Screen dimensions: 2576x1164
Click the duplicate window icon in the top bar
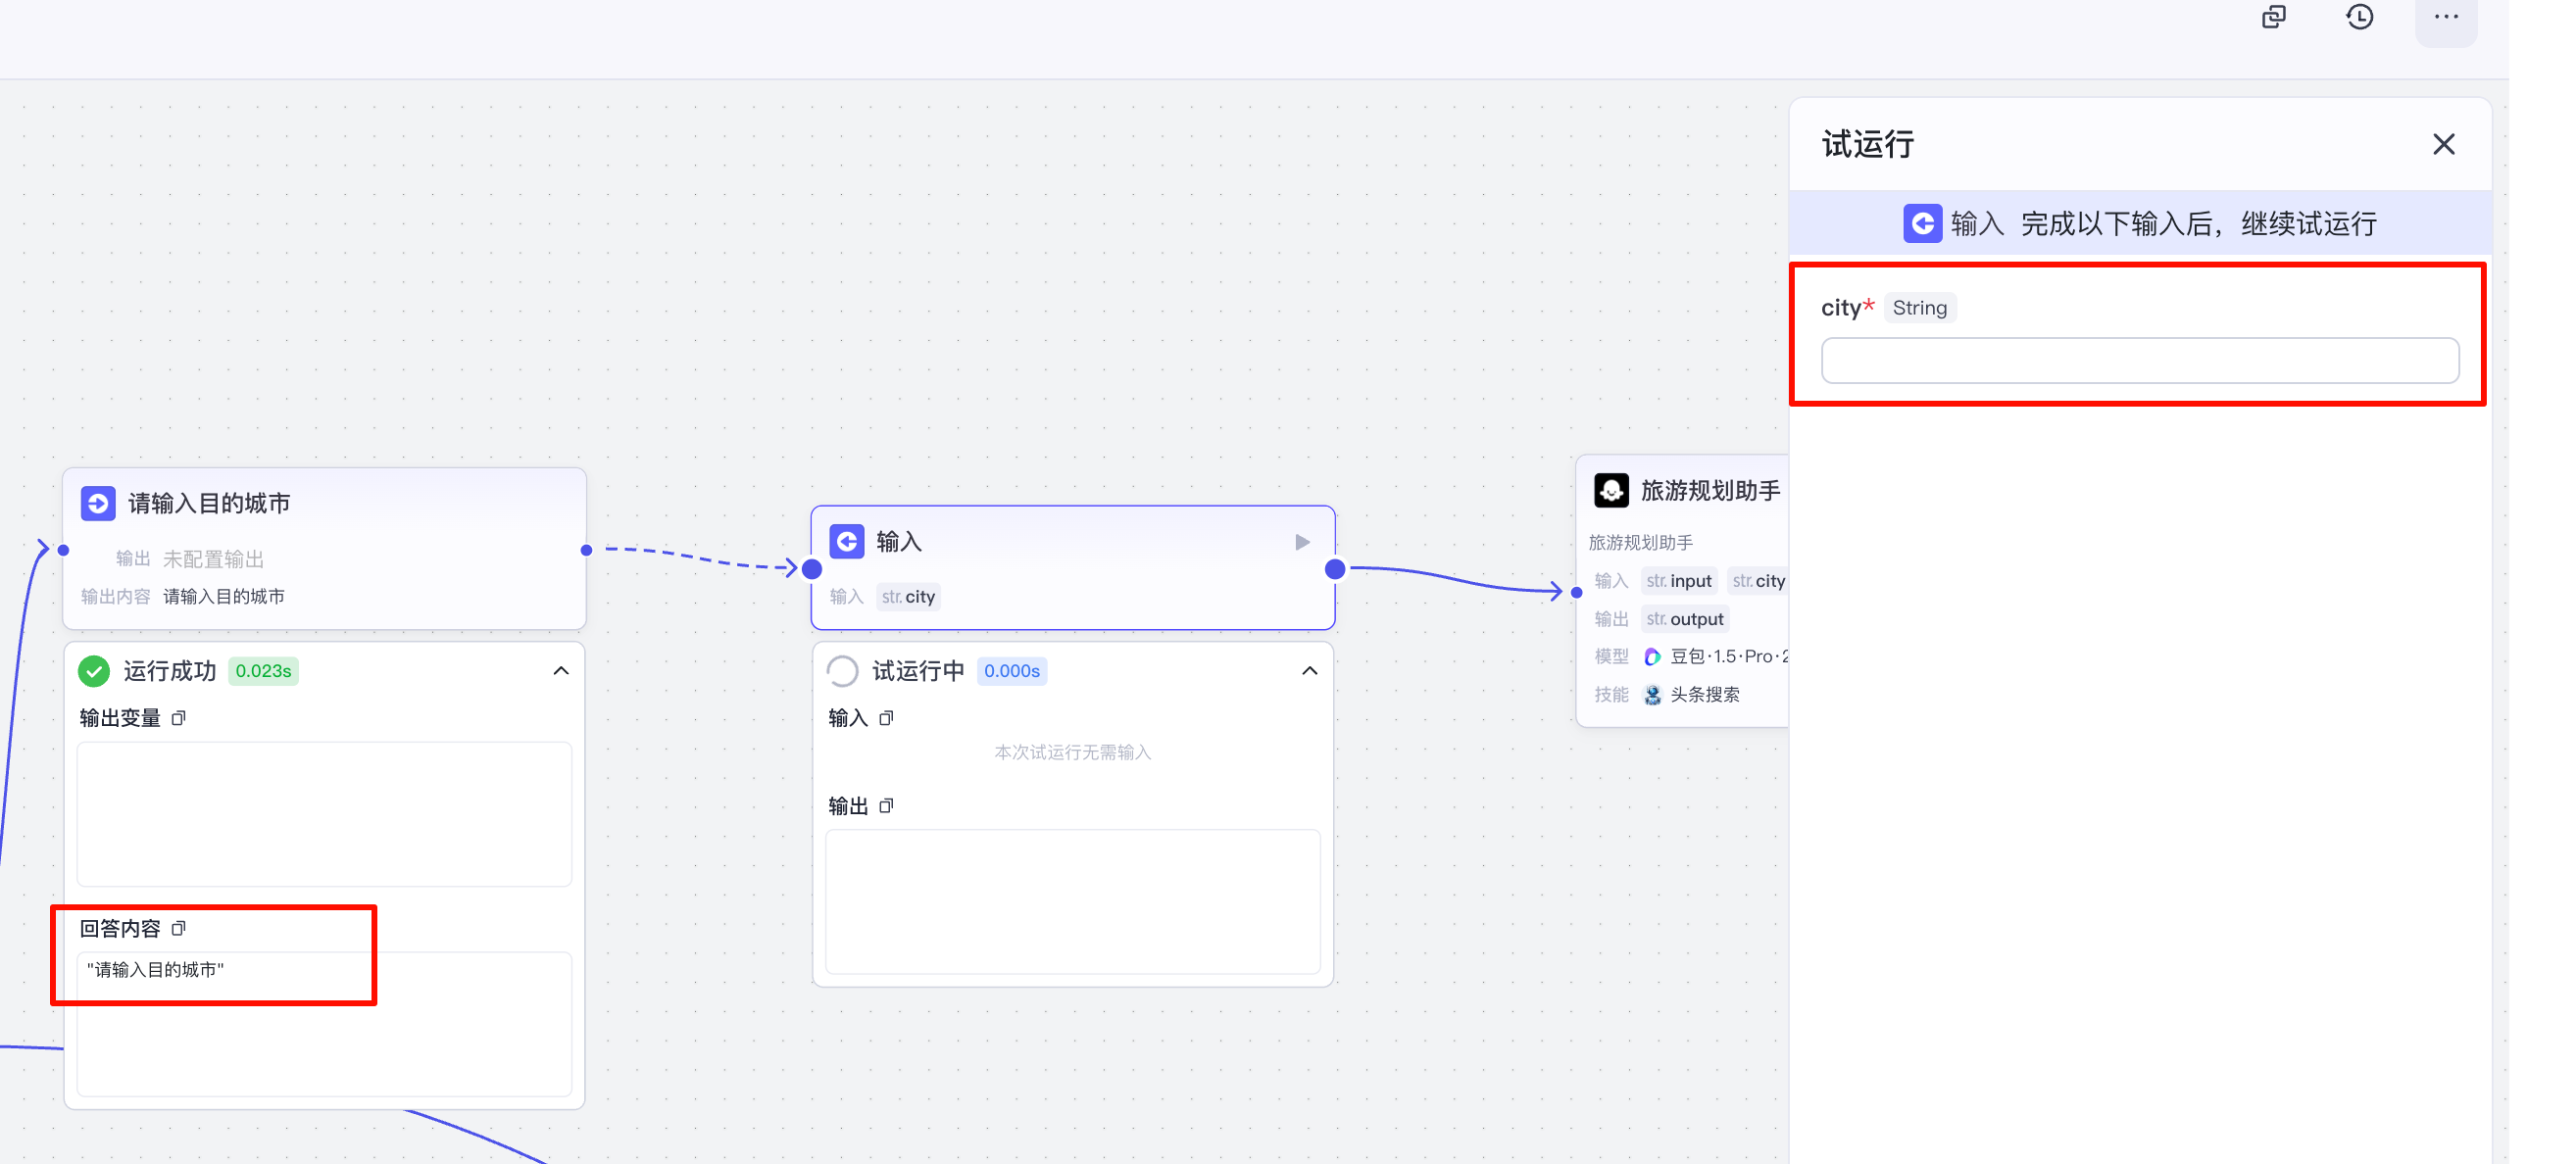point(2273,17)
